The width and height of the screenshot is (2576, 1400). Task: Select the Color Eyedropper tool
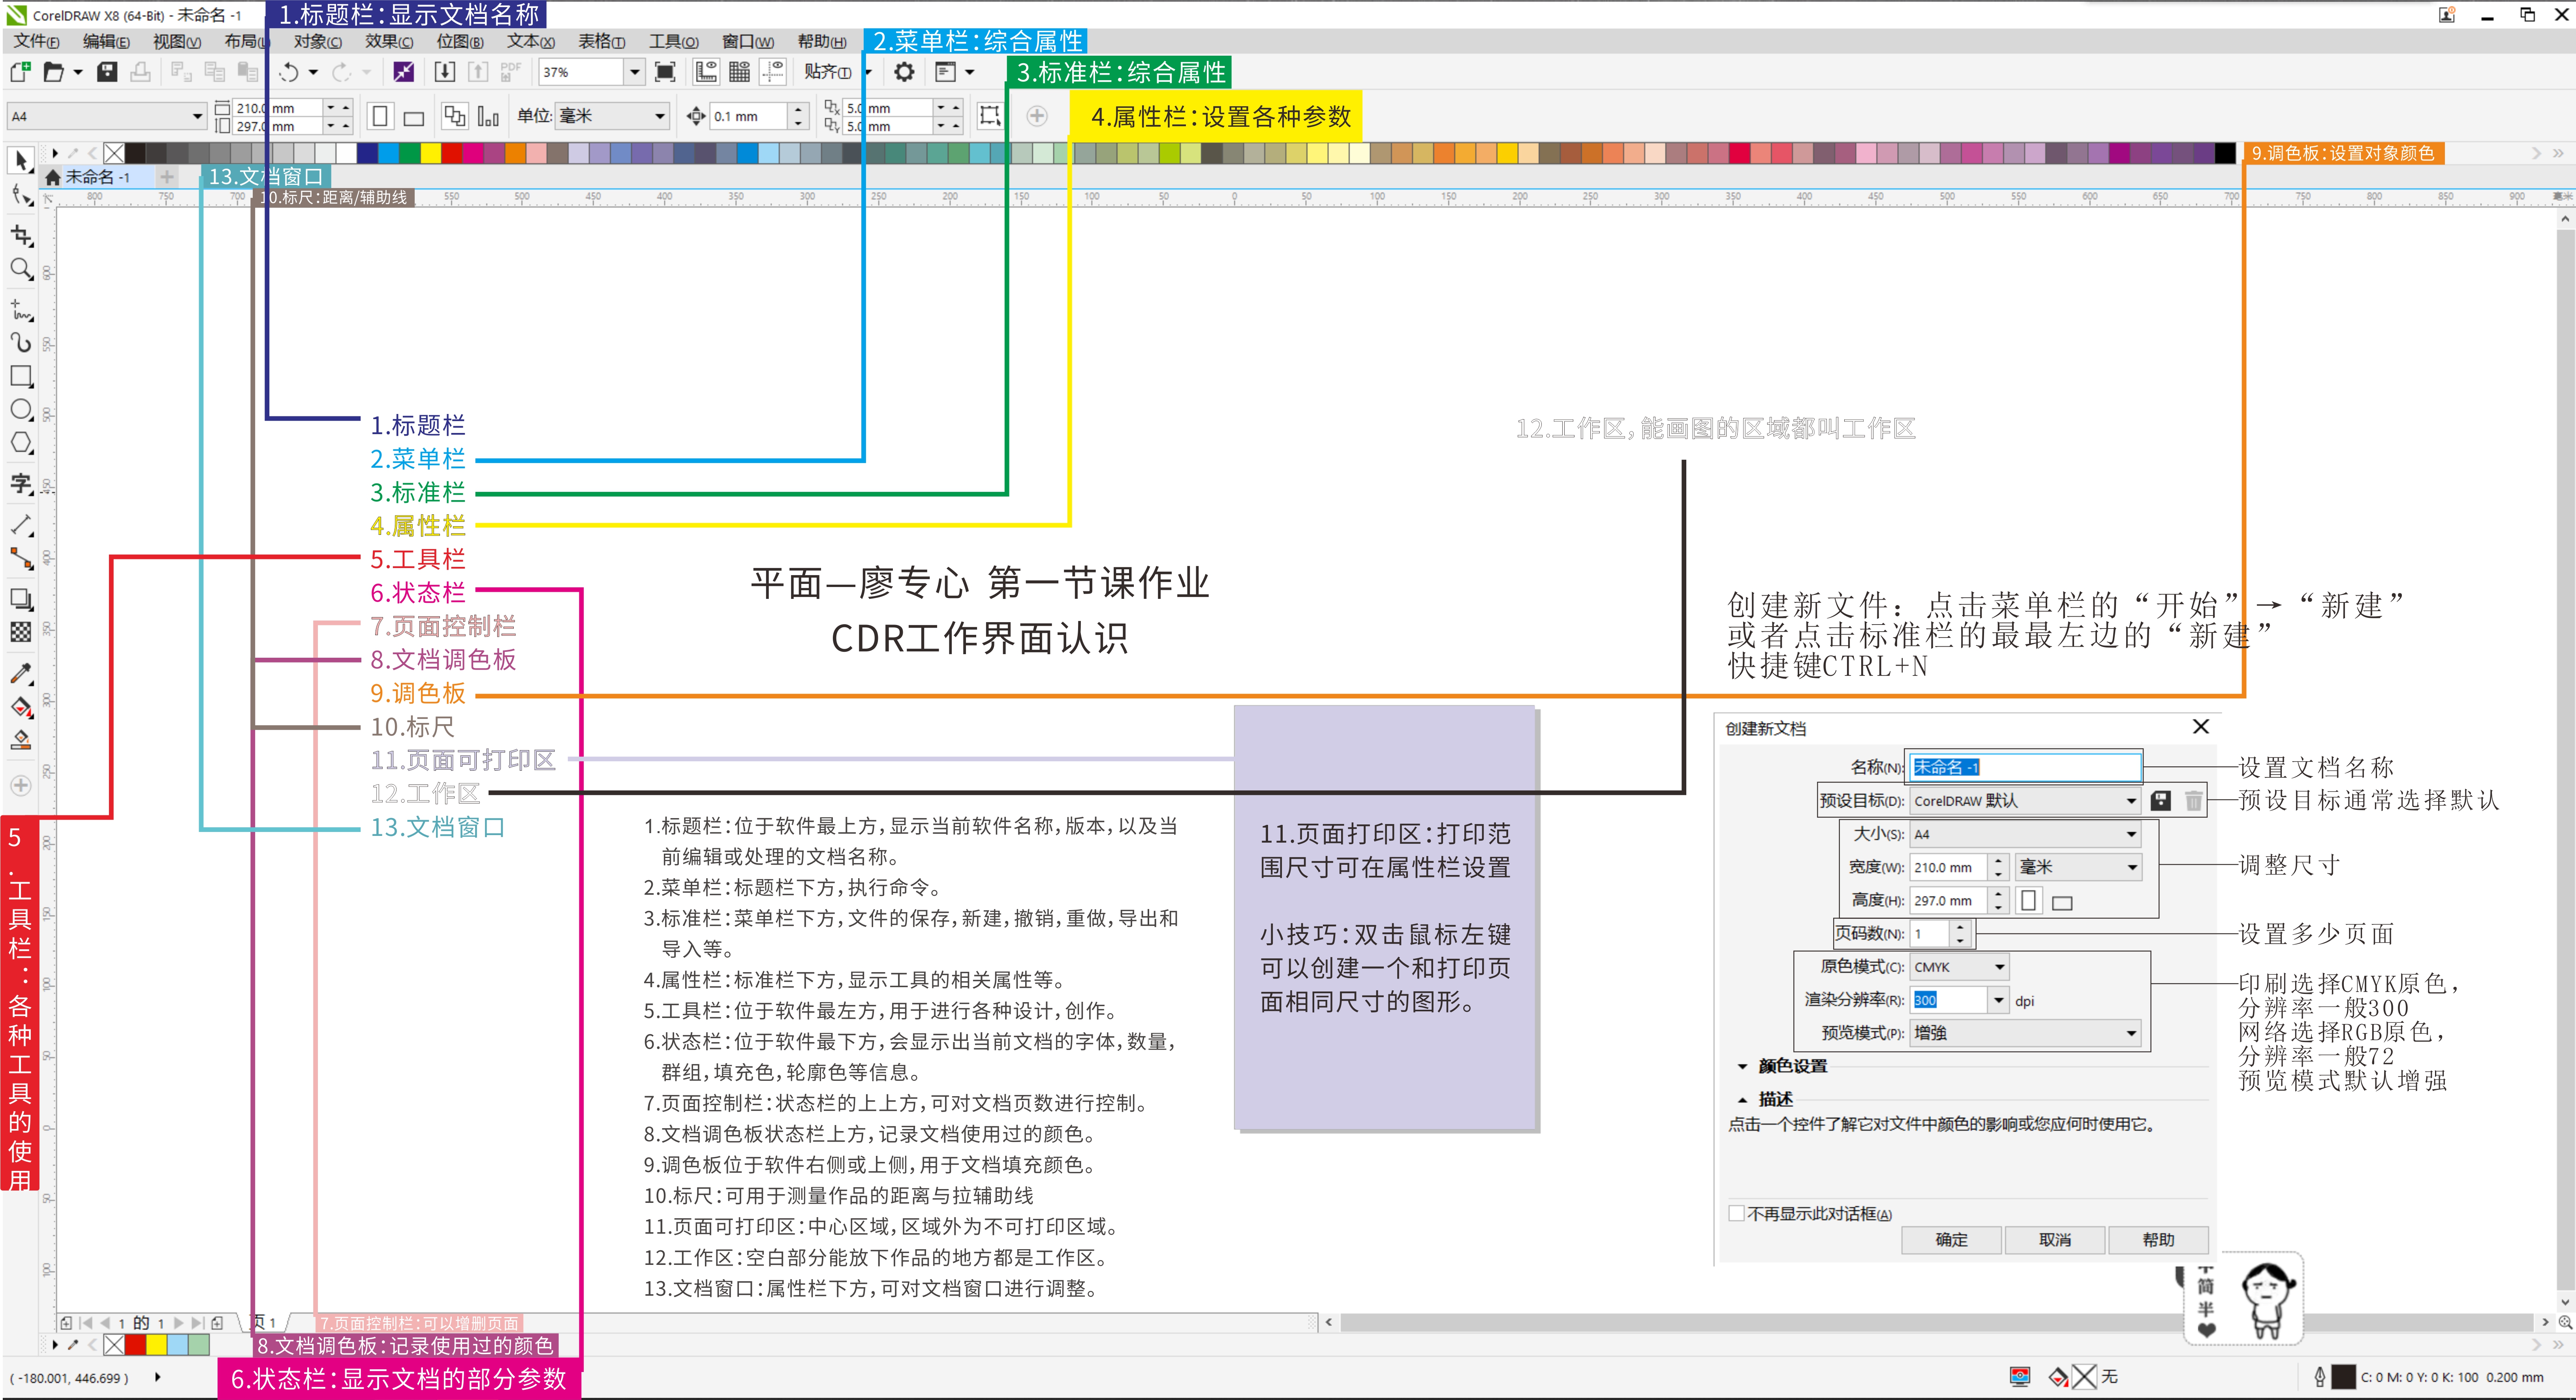coord(21,673)
